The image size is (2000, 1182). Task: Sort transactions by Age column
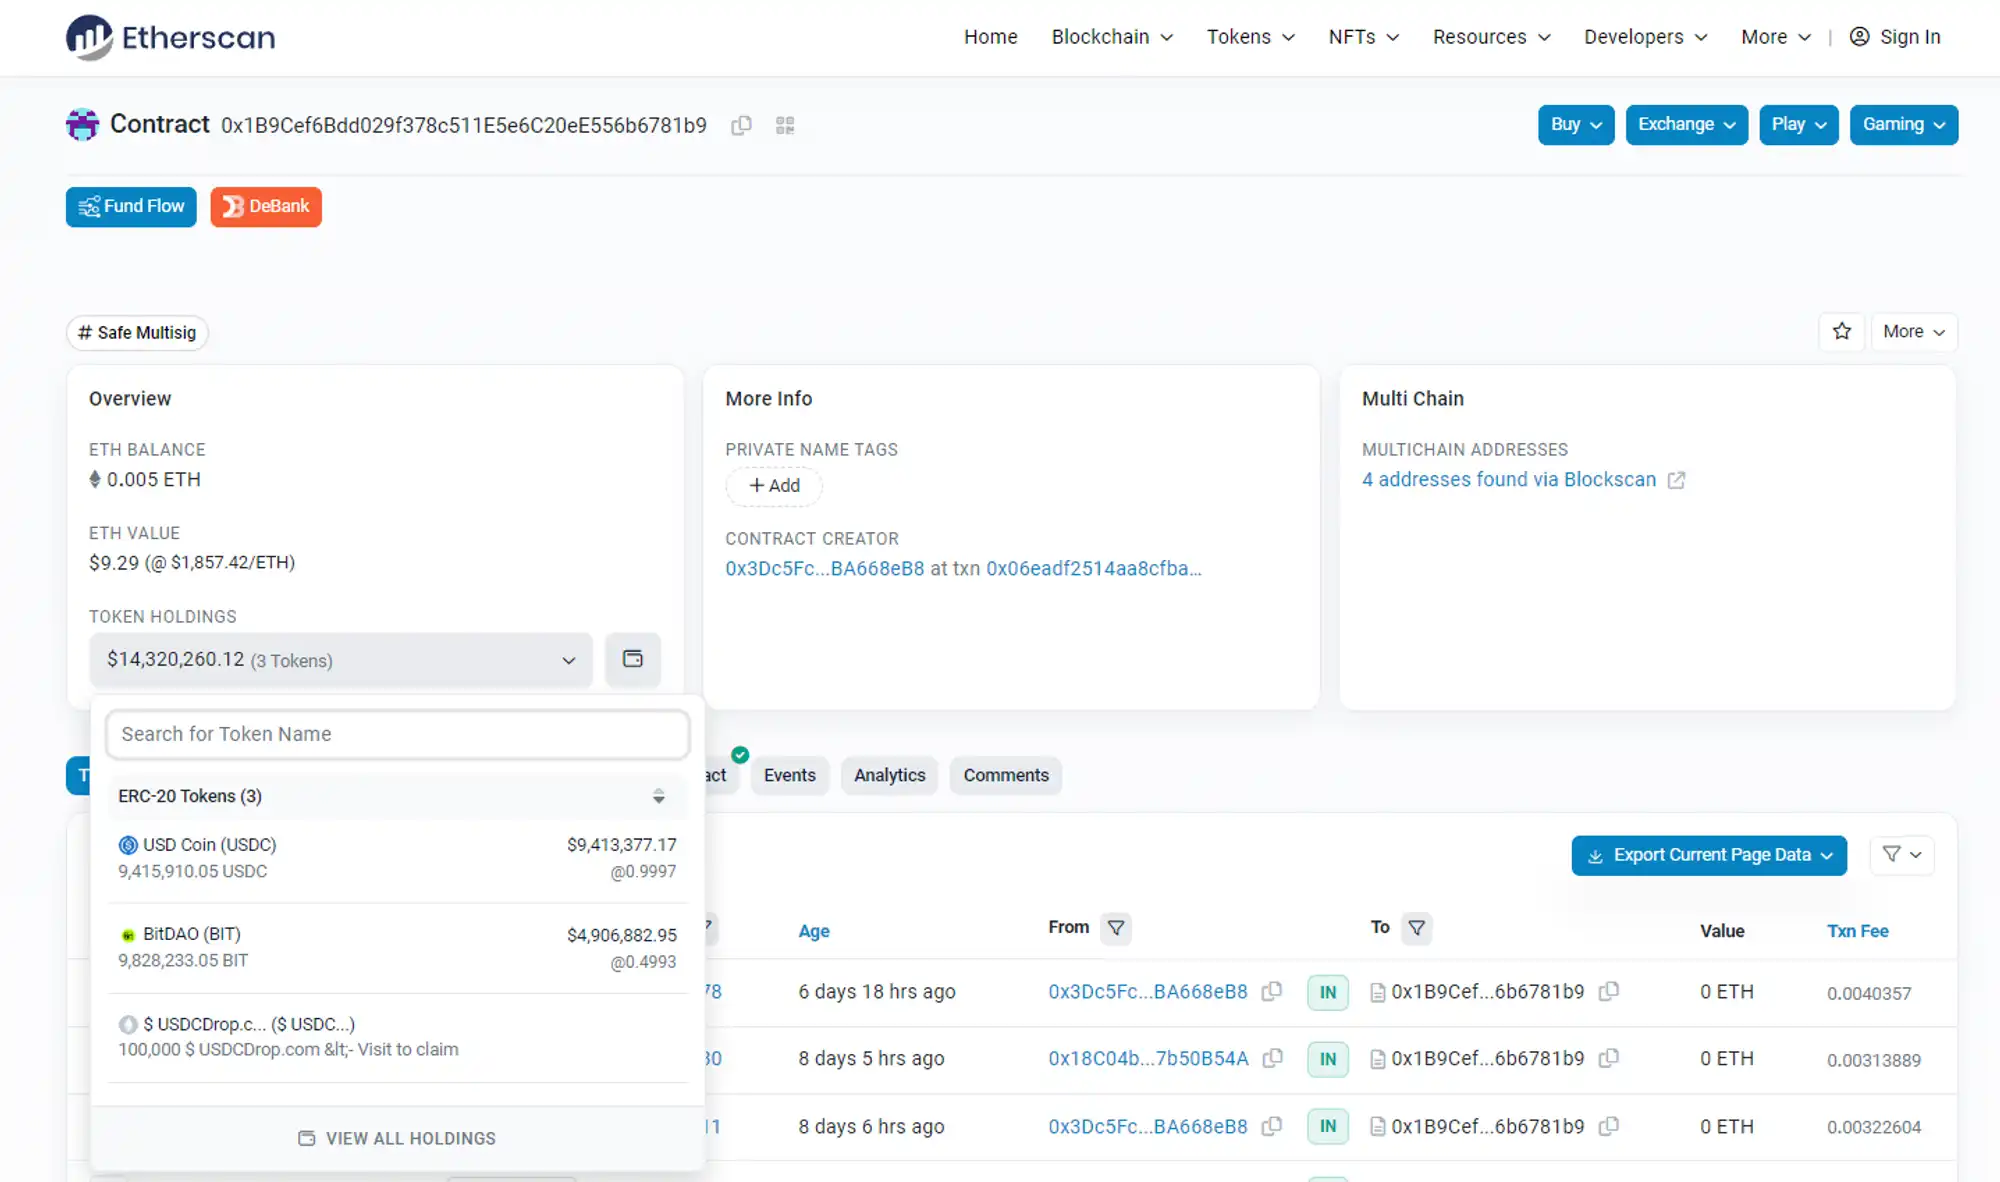[x=814, y=931]
